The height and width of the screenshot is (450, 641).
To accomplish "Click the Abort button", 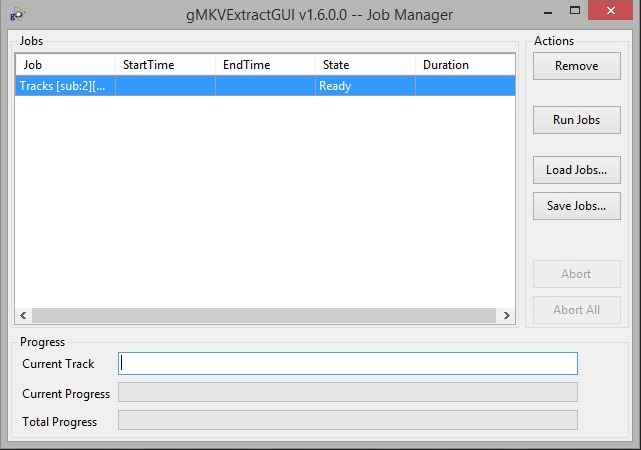I will [x=576, y=274].
